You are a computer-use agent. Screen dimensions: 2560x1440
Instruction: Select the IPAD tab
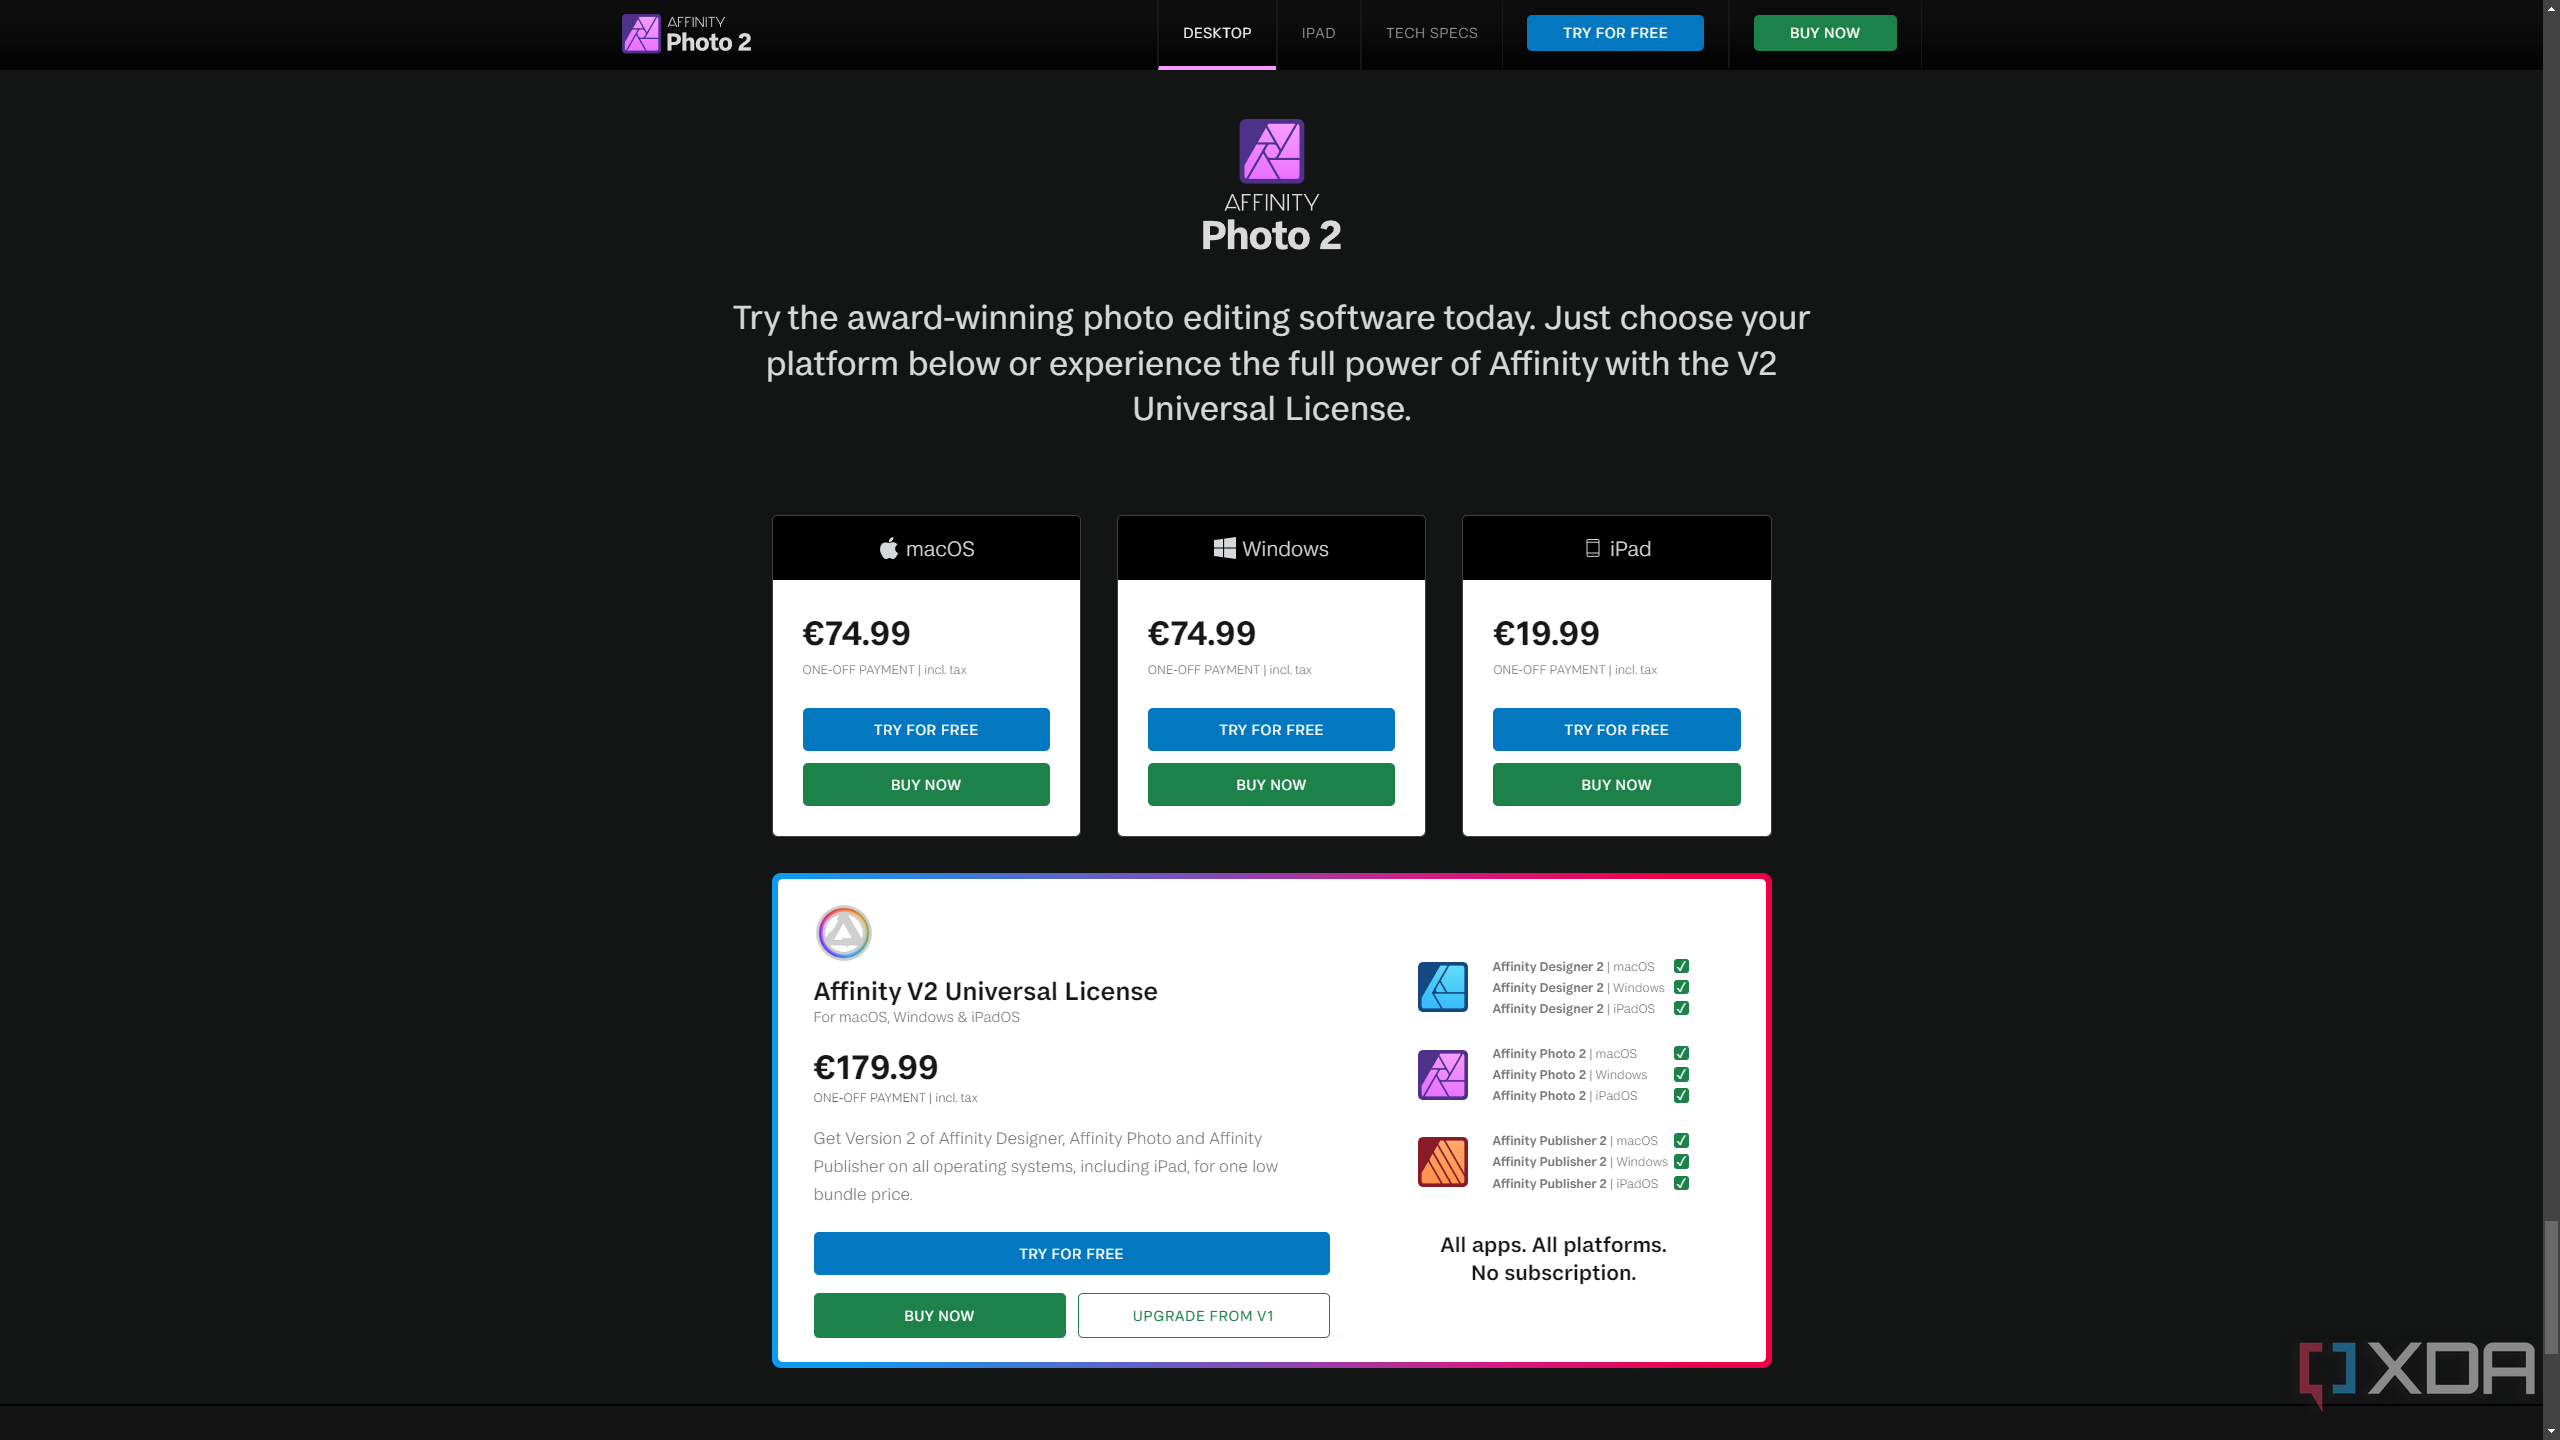click(1319, 32)
